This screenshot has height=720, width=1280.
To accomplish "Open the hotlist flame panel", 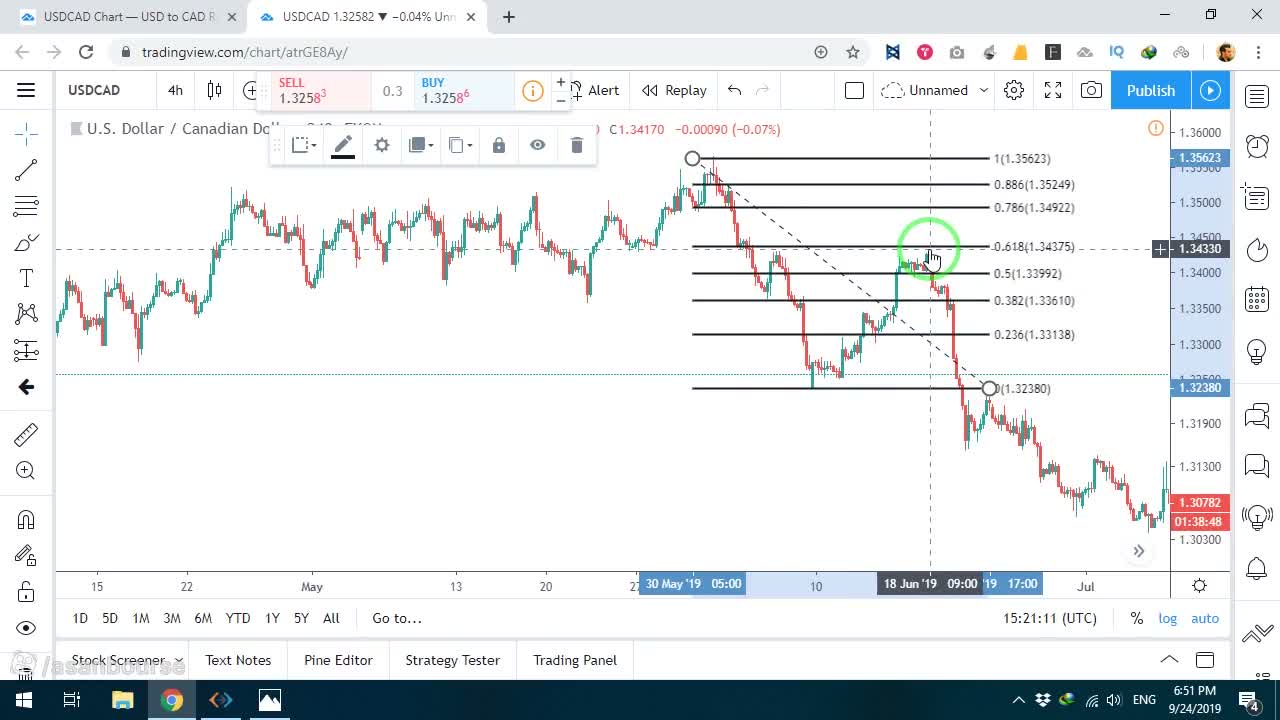I will [1257, 248].
